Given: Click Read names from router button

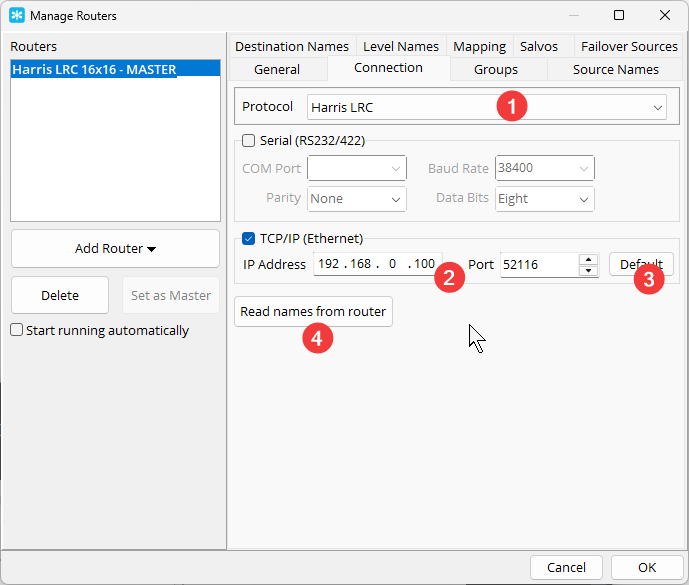Looking at the screenshot, I should (313, 311).
